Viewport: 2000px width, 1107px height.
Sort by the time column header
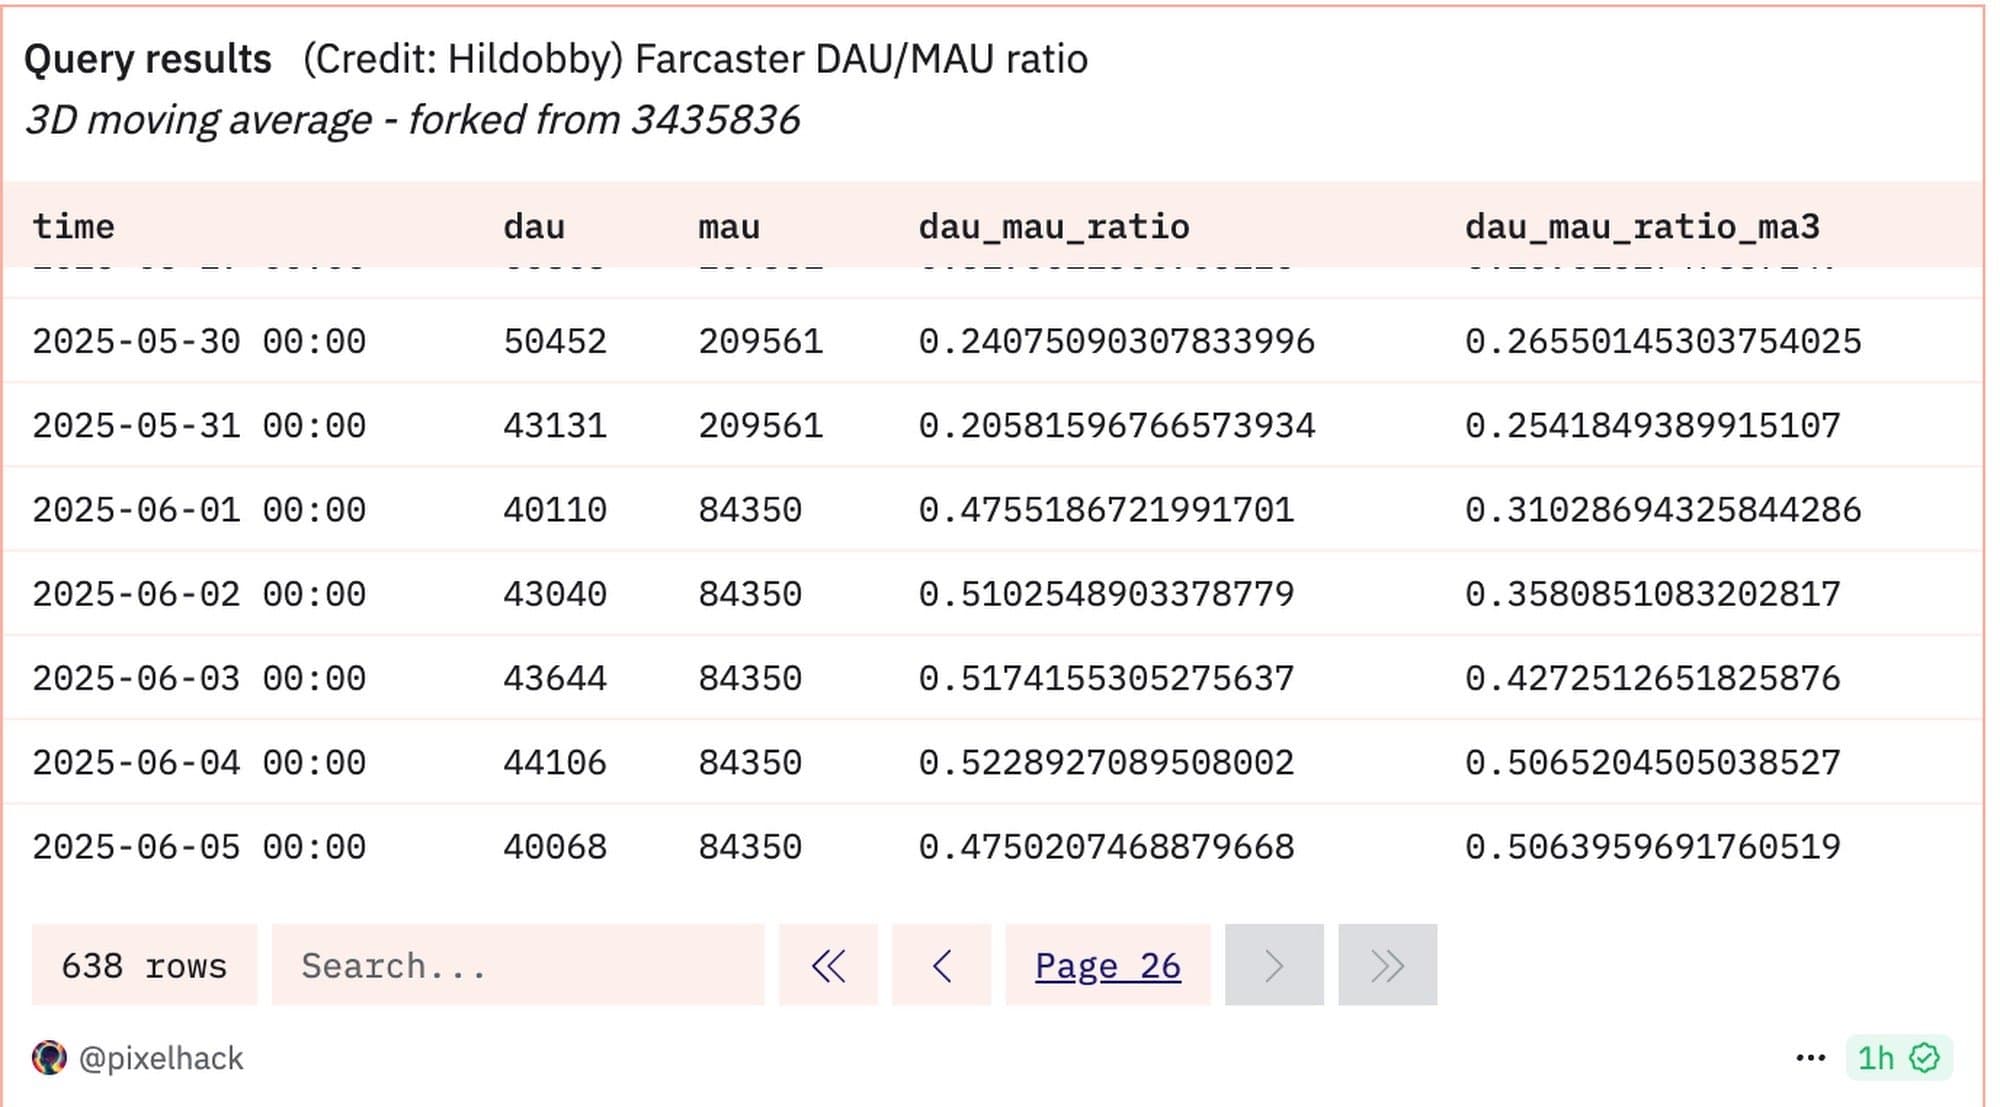(x=73, y=226)
